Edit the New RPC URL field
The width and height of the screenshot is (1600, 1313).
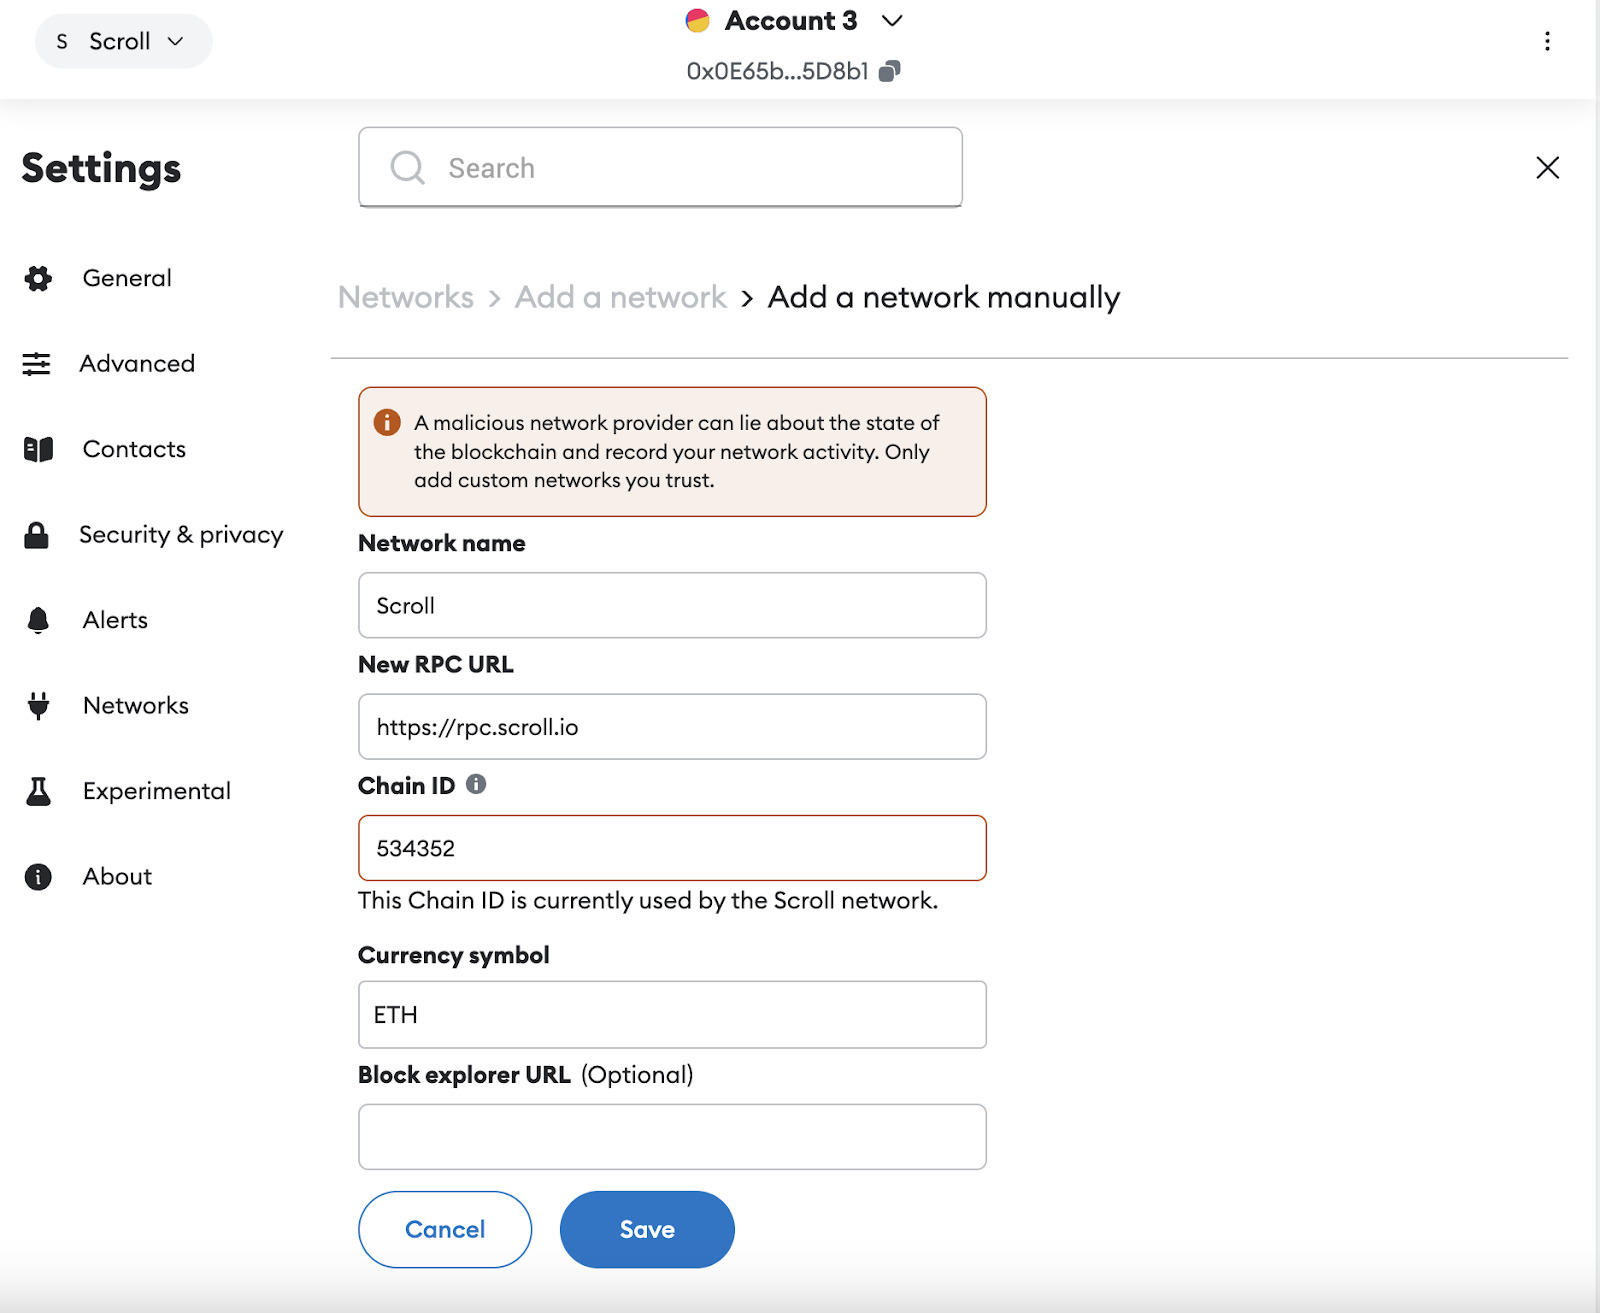[x=672, y=726]
